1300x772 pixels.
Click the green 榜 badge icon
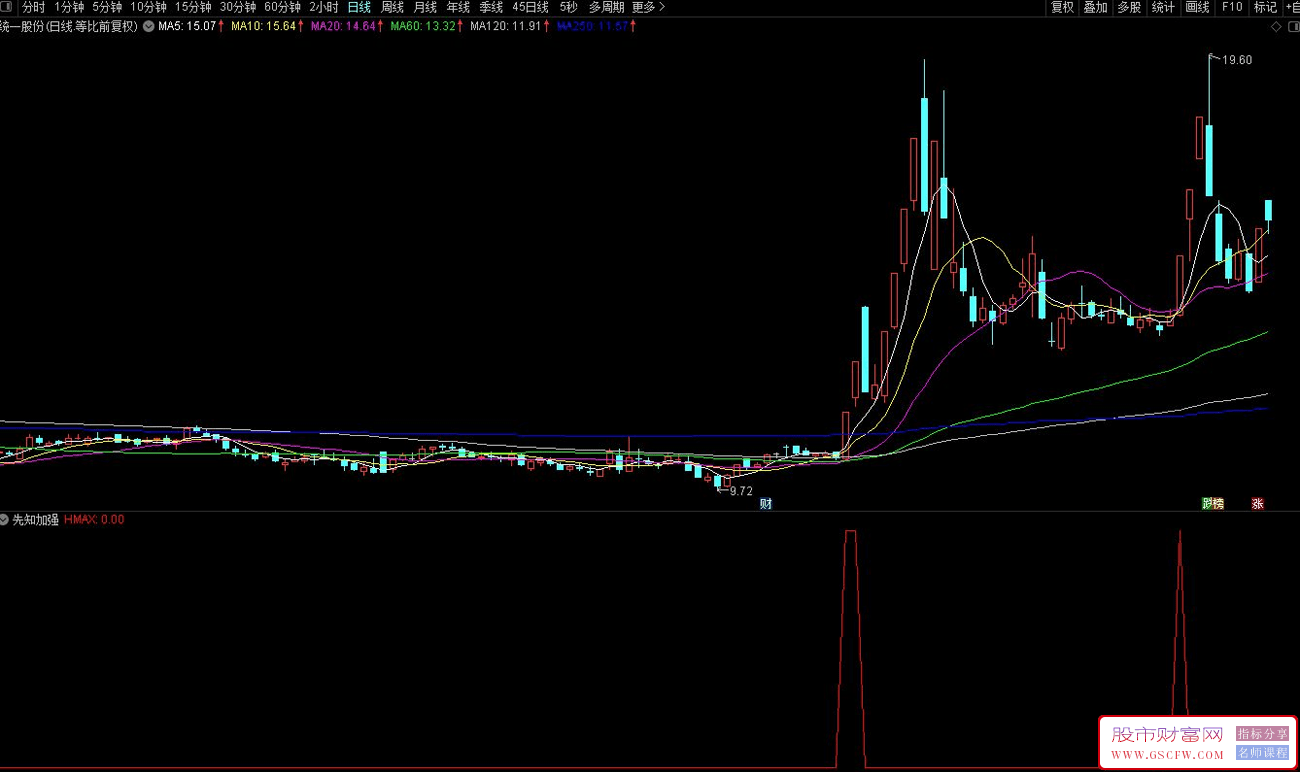click(x=1213, y=504)
